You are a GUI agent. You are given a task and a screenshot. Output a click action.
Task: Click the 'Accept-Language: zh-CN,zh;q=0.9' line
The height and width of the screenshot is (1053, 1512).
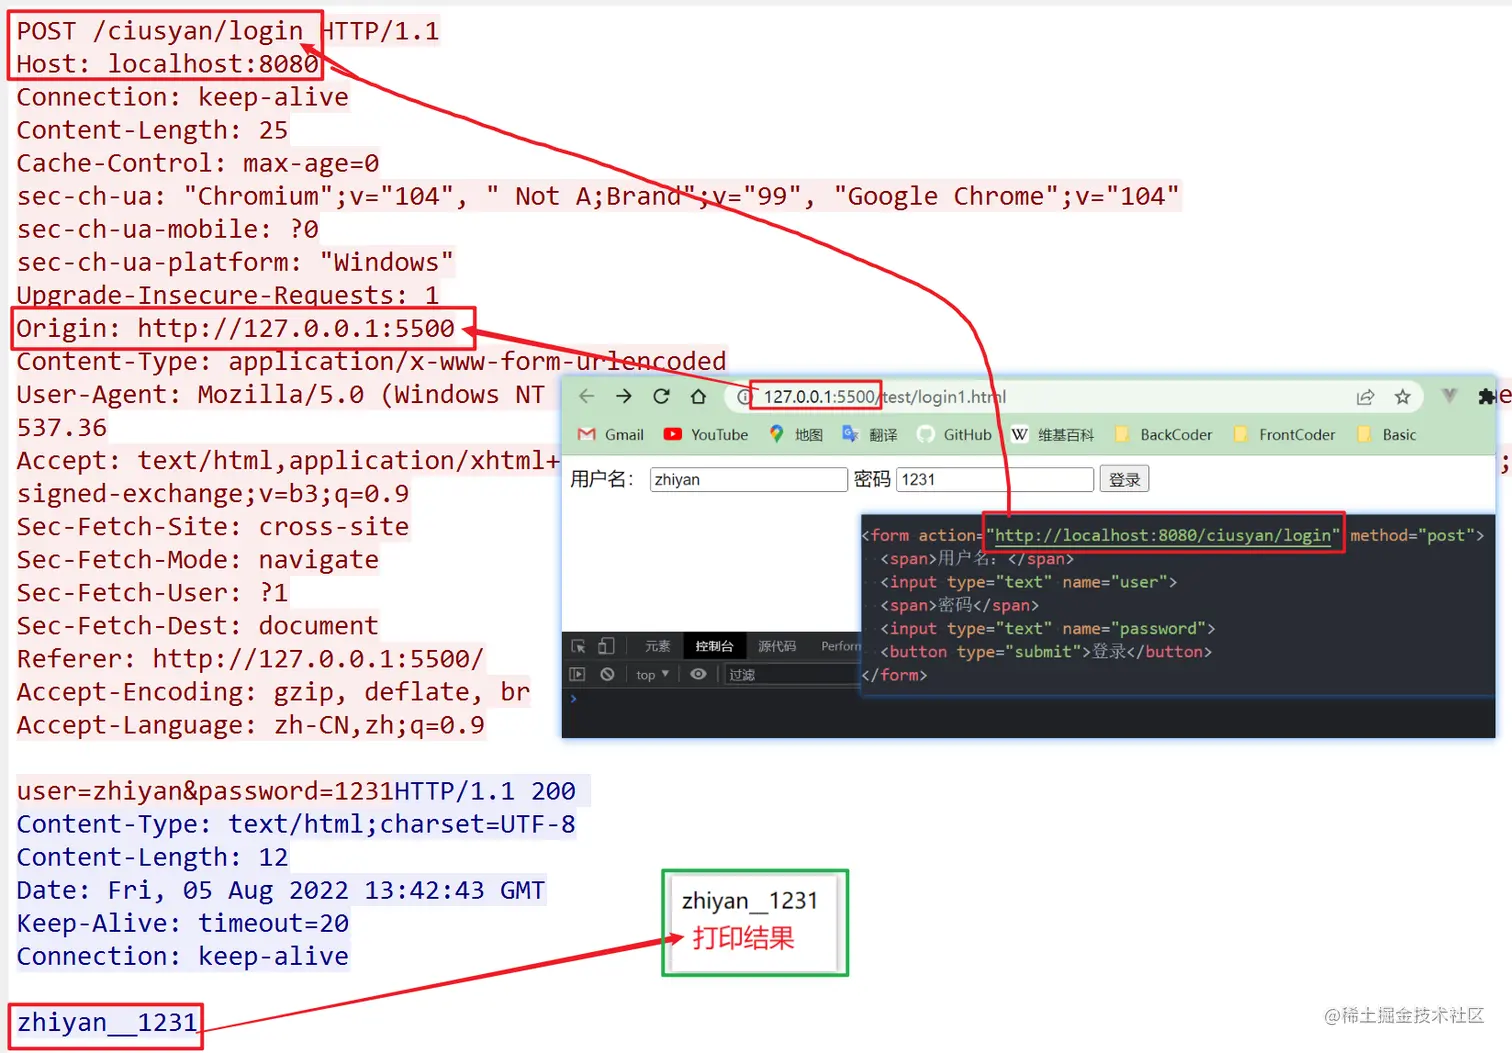251,725
